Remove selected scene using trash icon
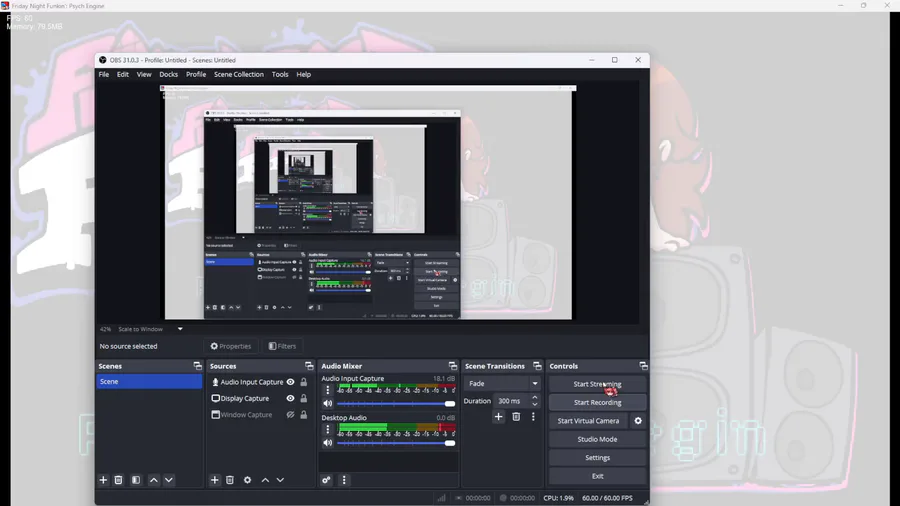This screenshot has height=506, width=900. pos(118,480)
